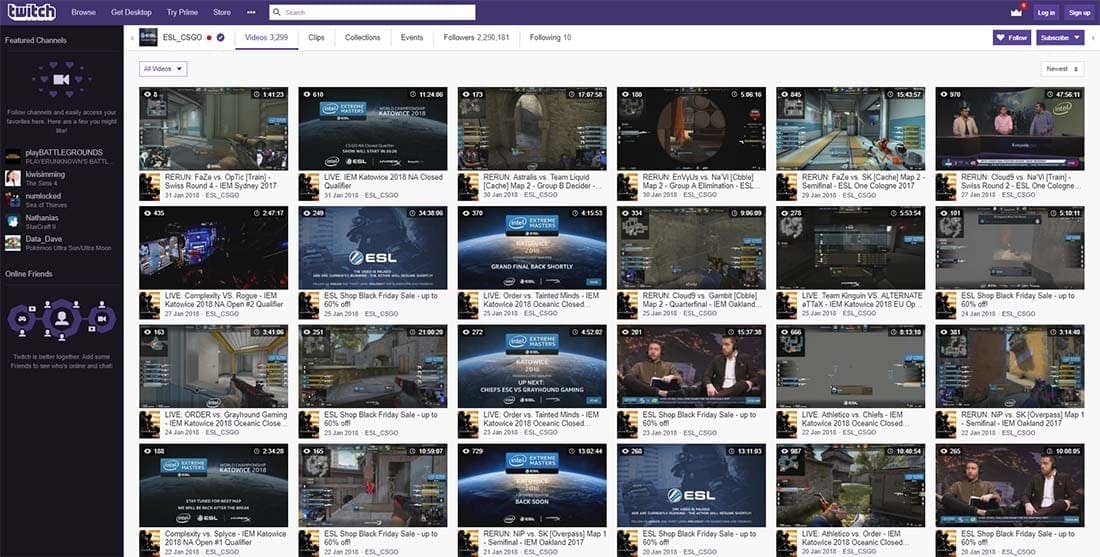Click 'Featured Channels' sidebar heading
Viewport: 1100px width, 557px height.
[36, 40]
